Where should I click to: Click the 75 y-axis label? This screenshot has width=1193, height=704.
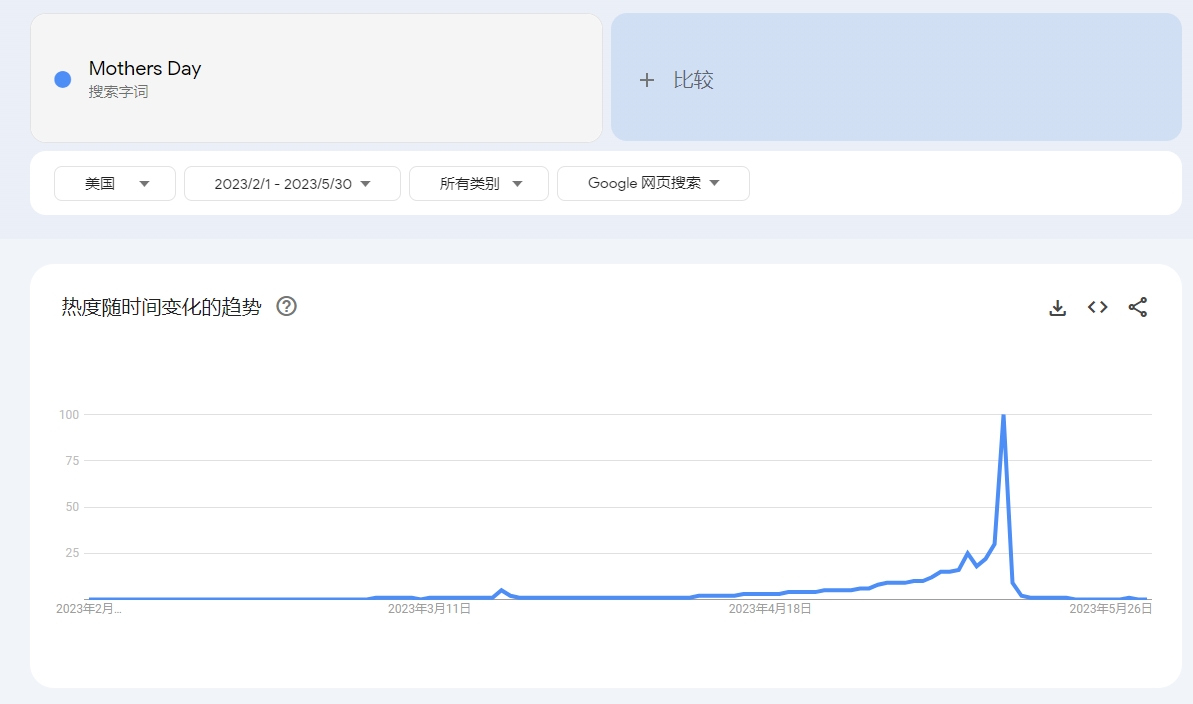point(72,460)
